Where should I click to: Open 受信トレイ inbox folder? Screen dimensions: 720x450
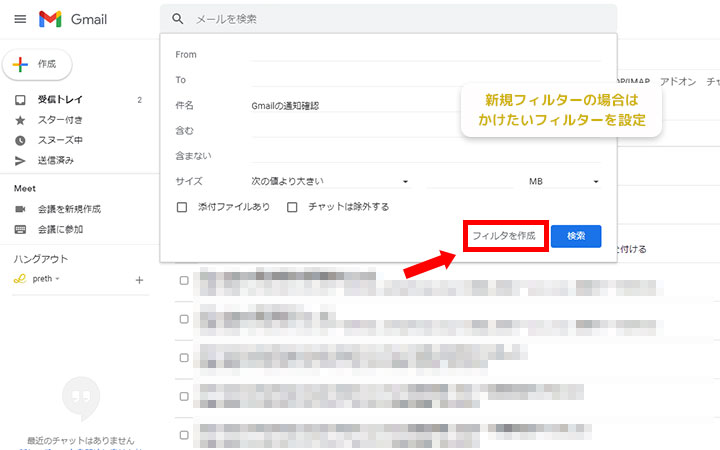click(x=60, y=99)
